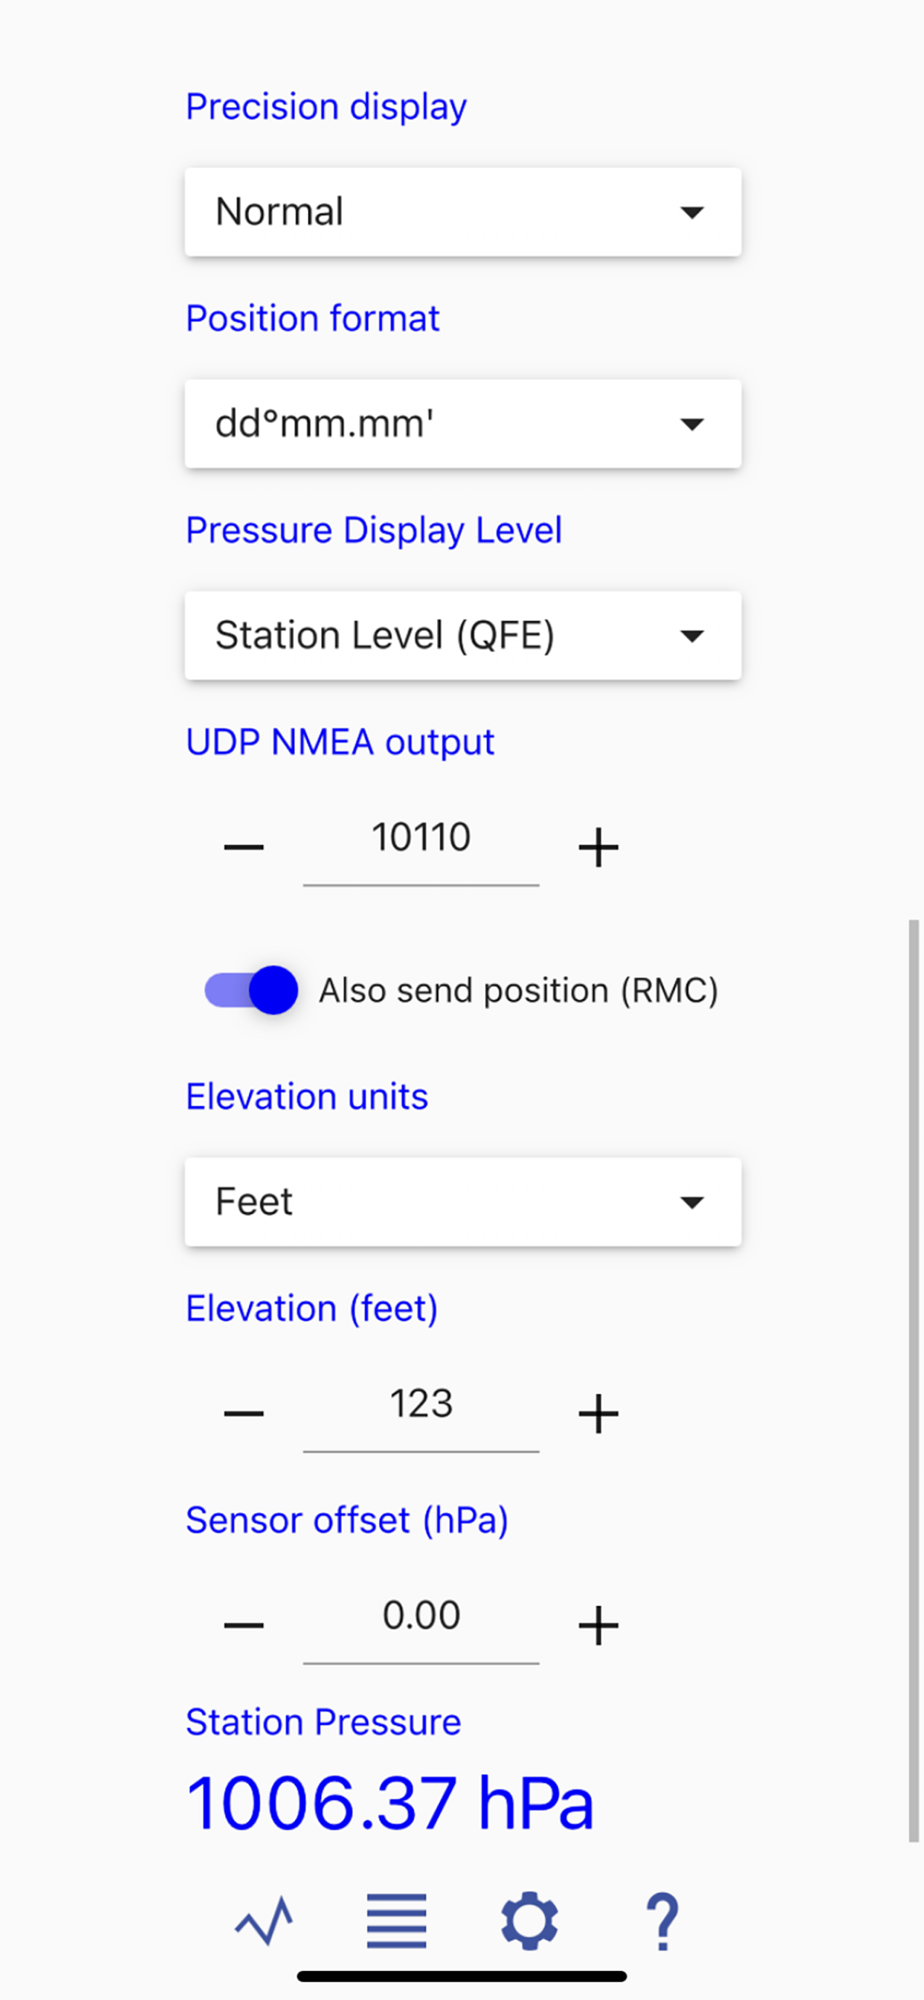Increase UDP NMEA output port number
This screenshot has height=2000, width=924.
click(x=598, y=848)
